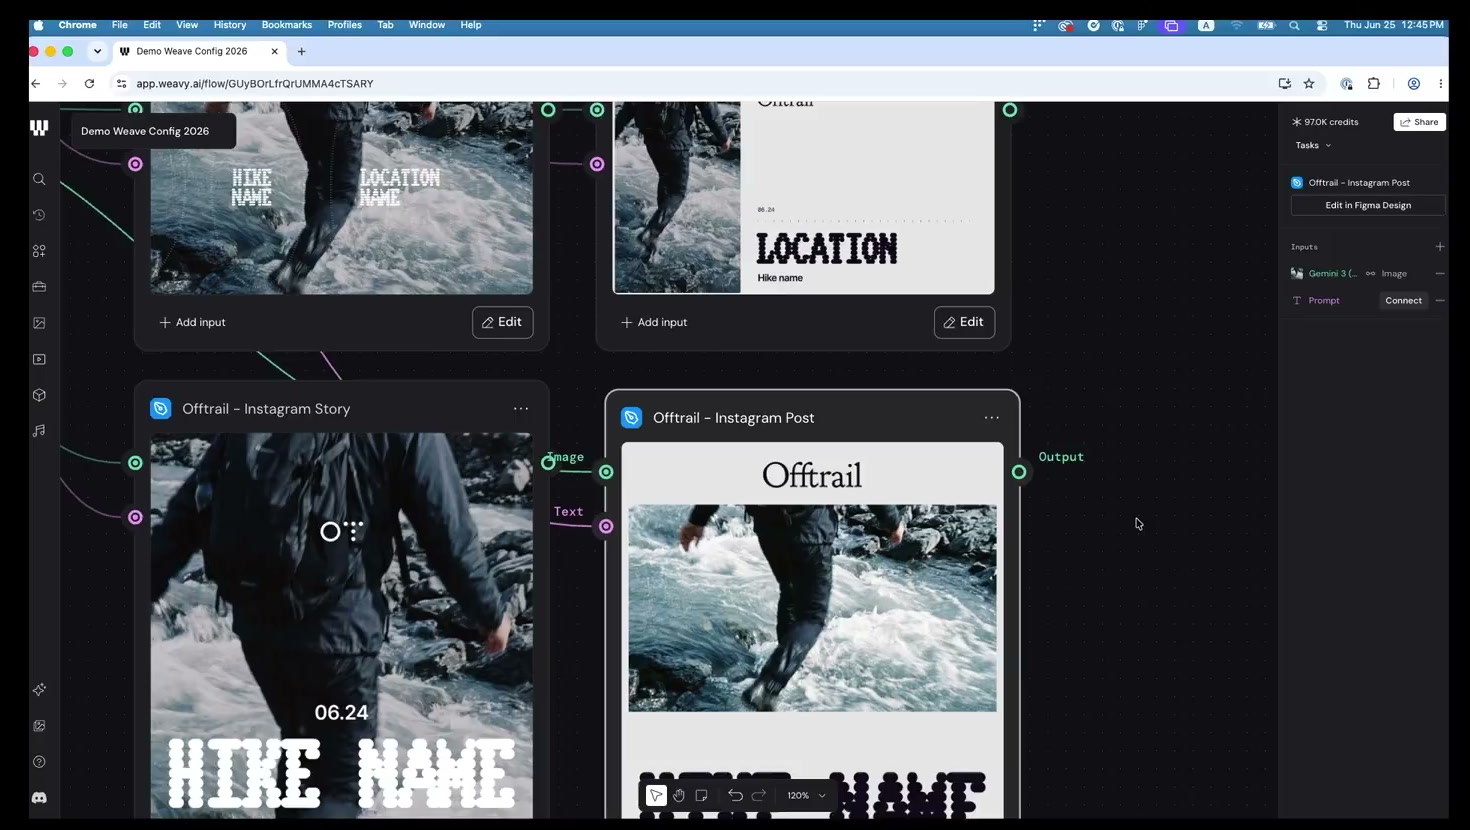Image resolution: width=1470 pixels, height=830 pixels.
Task: Expand the Tasks dropdown in right panel
Action: 1313,145
